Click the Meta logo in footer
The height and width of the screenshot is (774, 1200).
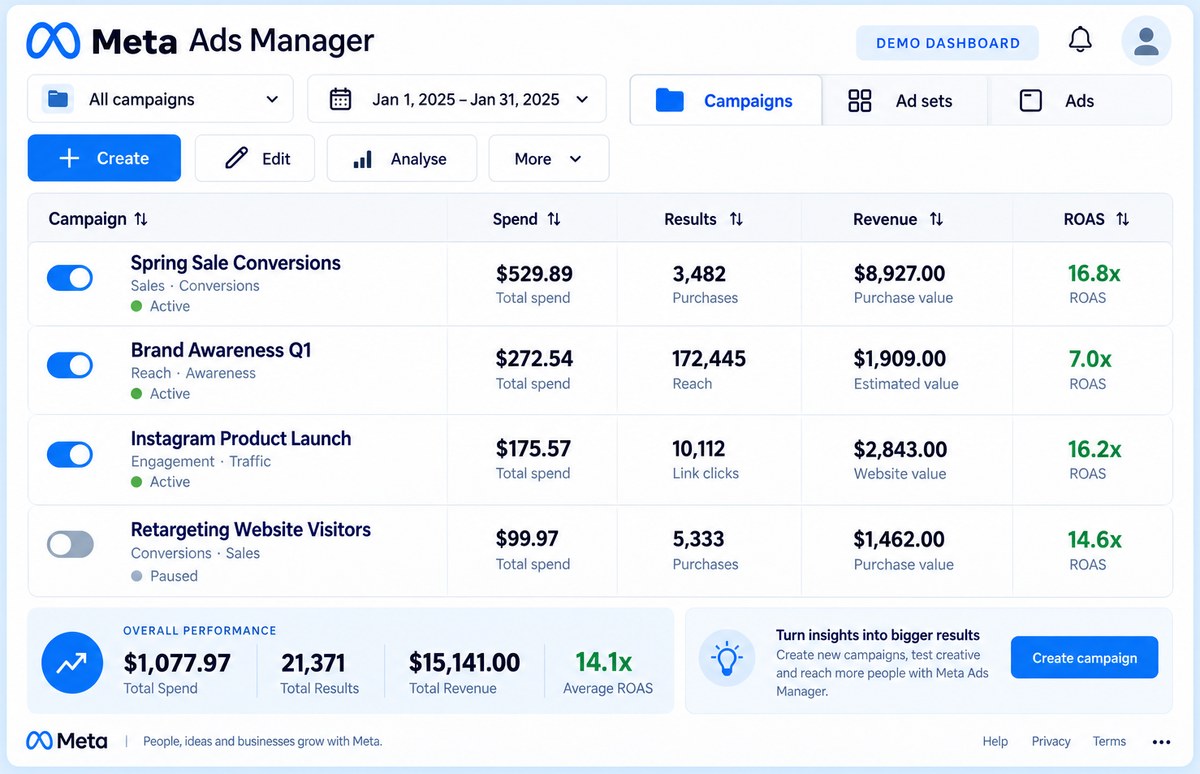tap(67, 741)
